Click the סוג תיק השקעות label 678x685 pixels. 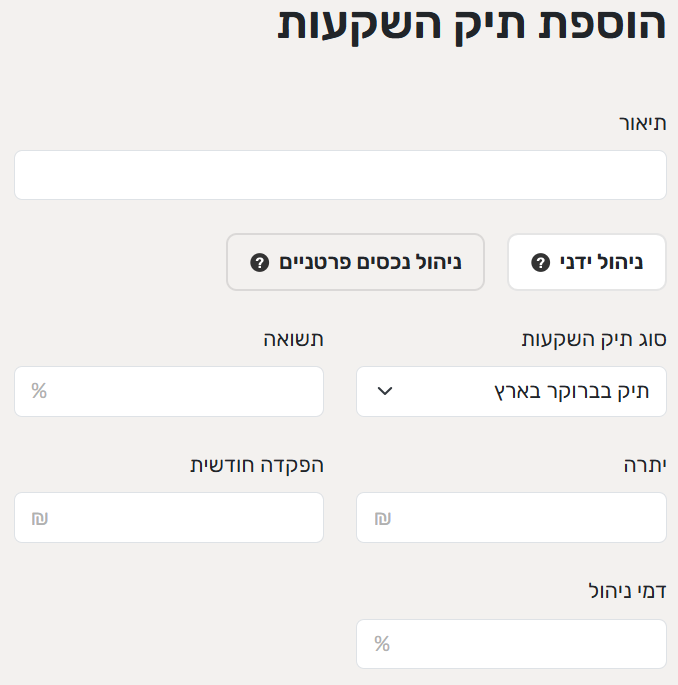point(594,339)
